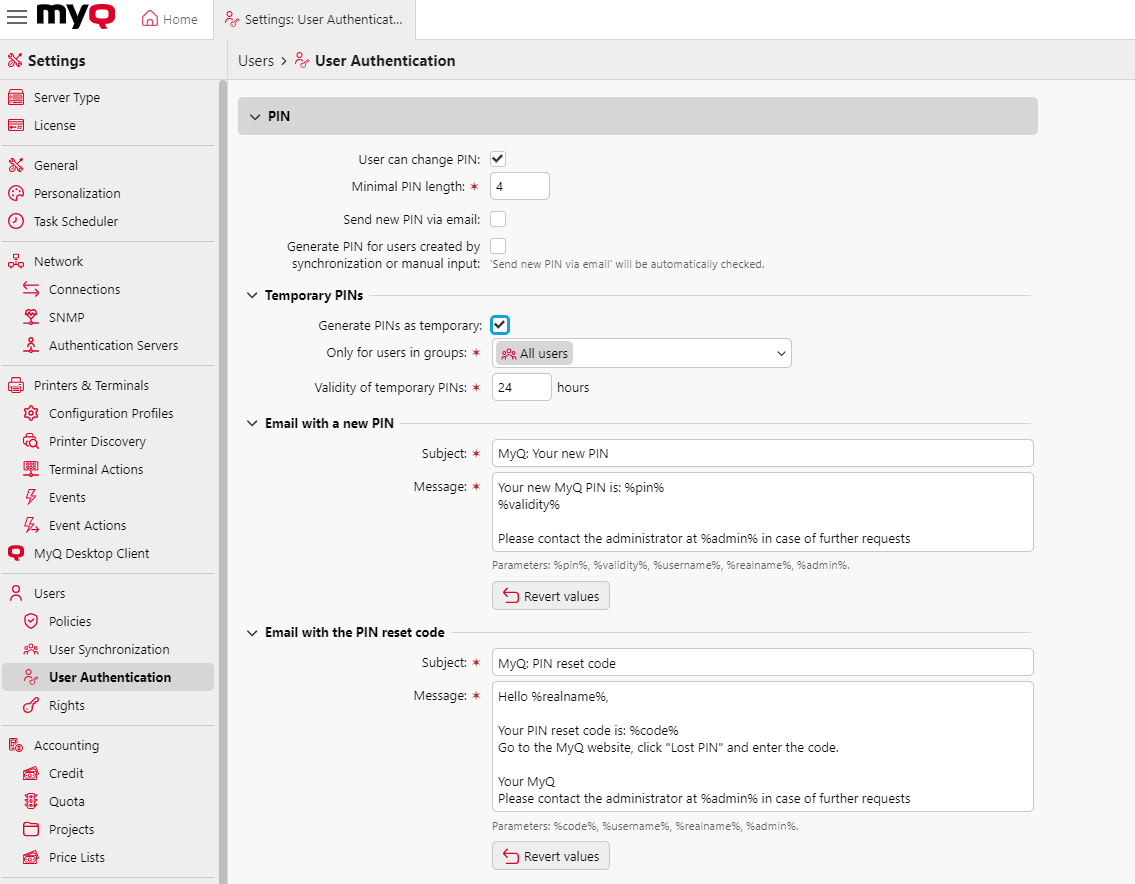This screenshot has height=884, width=1135.
Task: Open the Connections settings icon
Action: pyautogui.click(x=32, y=289)
